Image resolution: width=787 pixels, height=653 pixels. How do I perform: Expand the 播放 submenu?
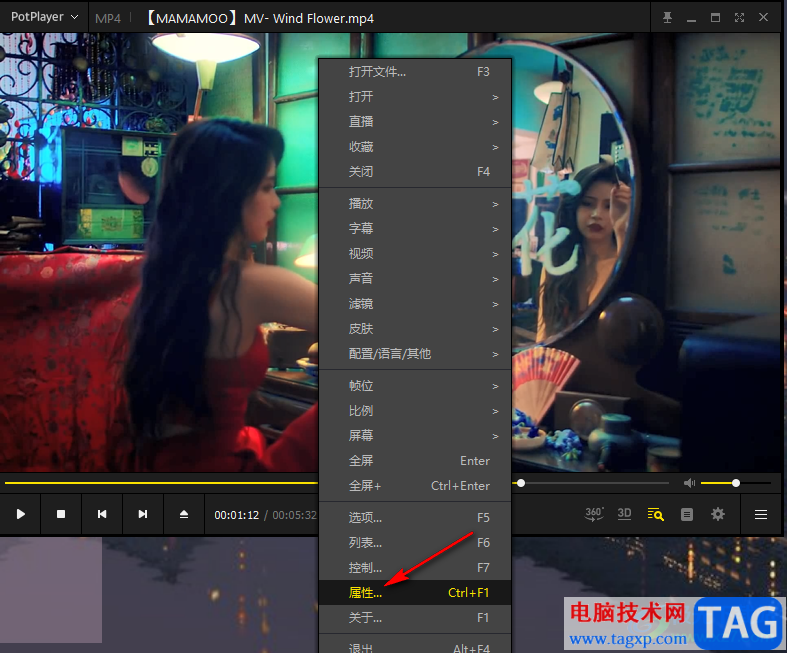(415, 204)
